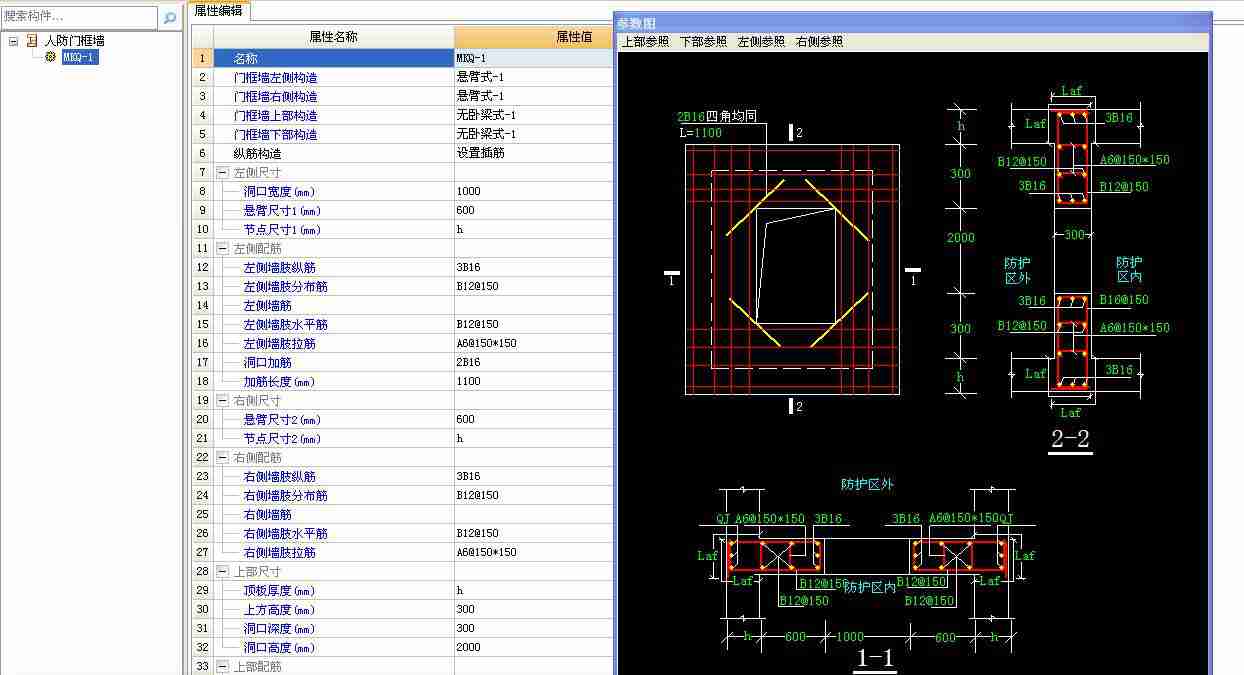Switch to the 属性编辑 tab
Screen dimensions: 1244x675
click(x=217, y=11)
